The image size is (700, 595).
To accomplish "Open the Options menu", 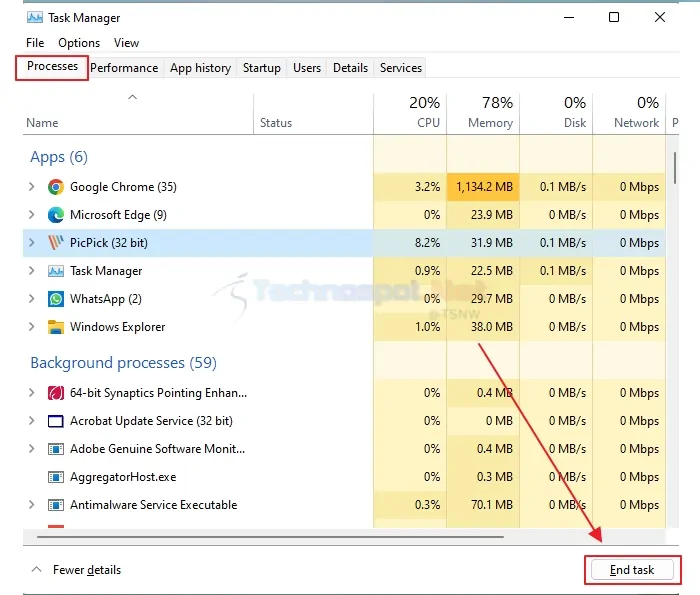I will [x=79, y=43].
